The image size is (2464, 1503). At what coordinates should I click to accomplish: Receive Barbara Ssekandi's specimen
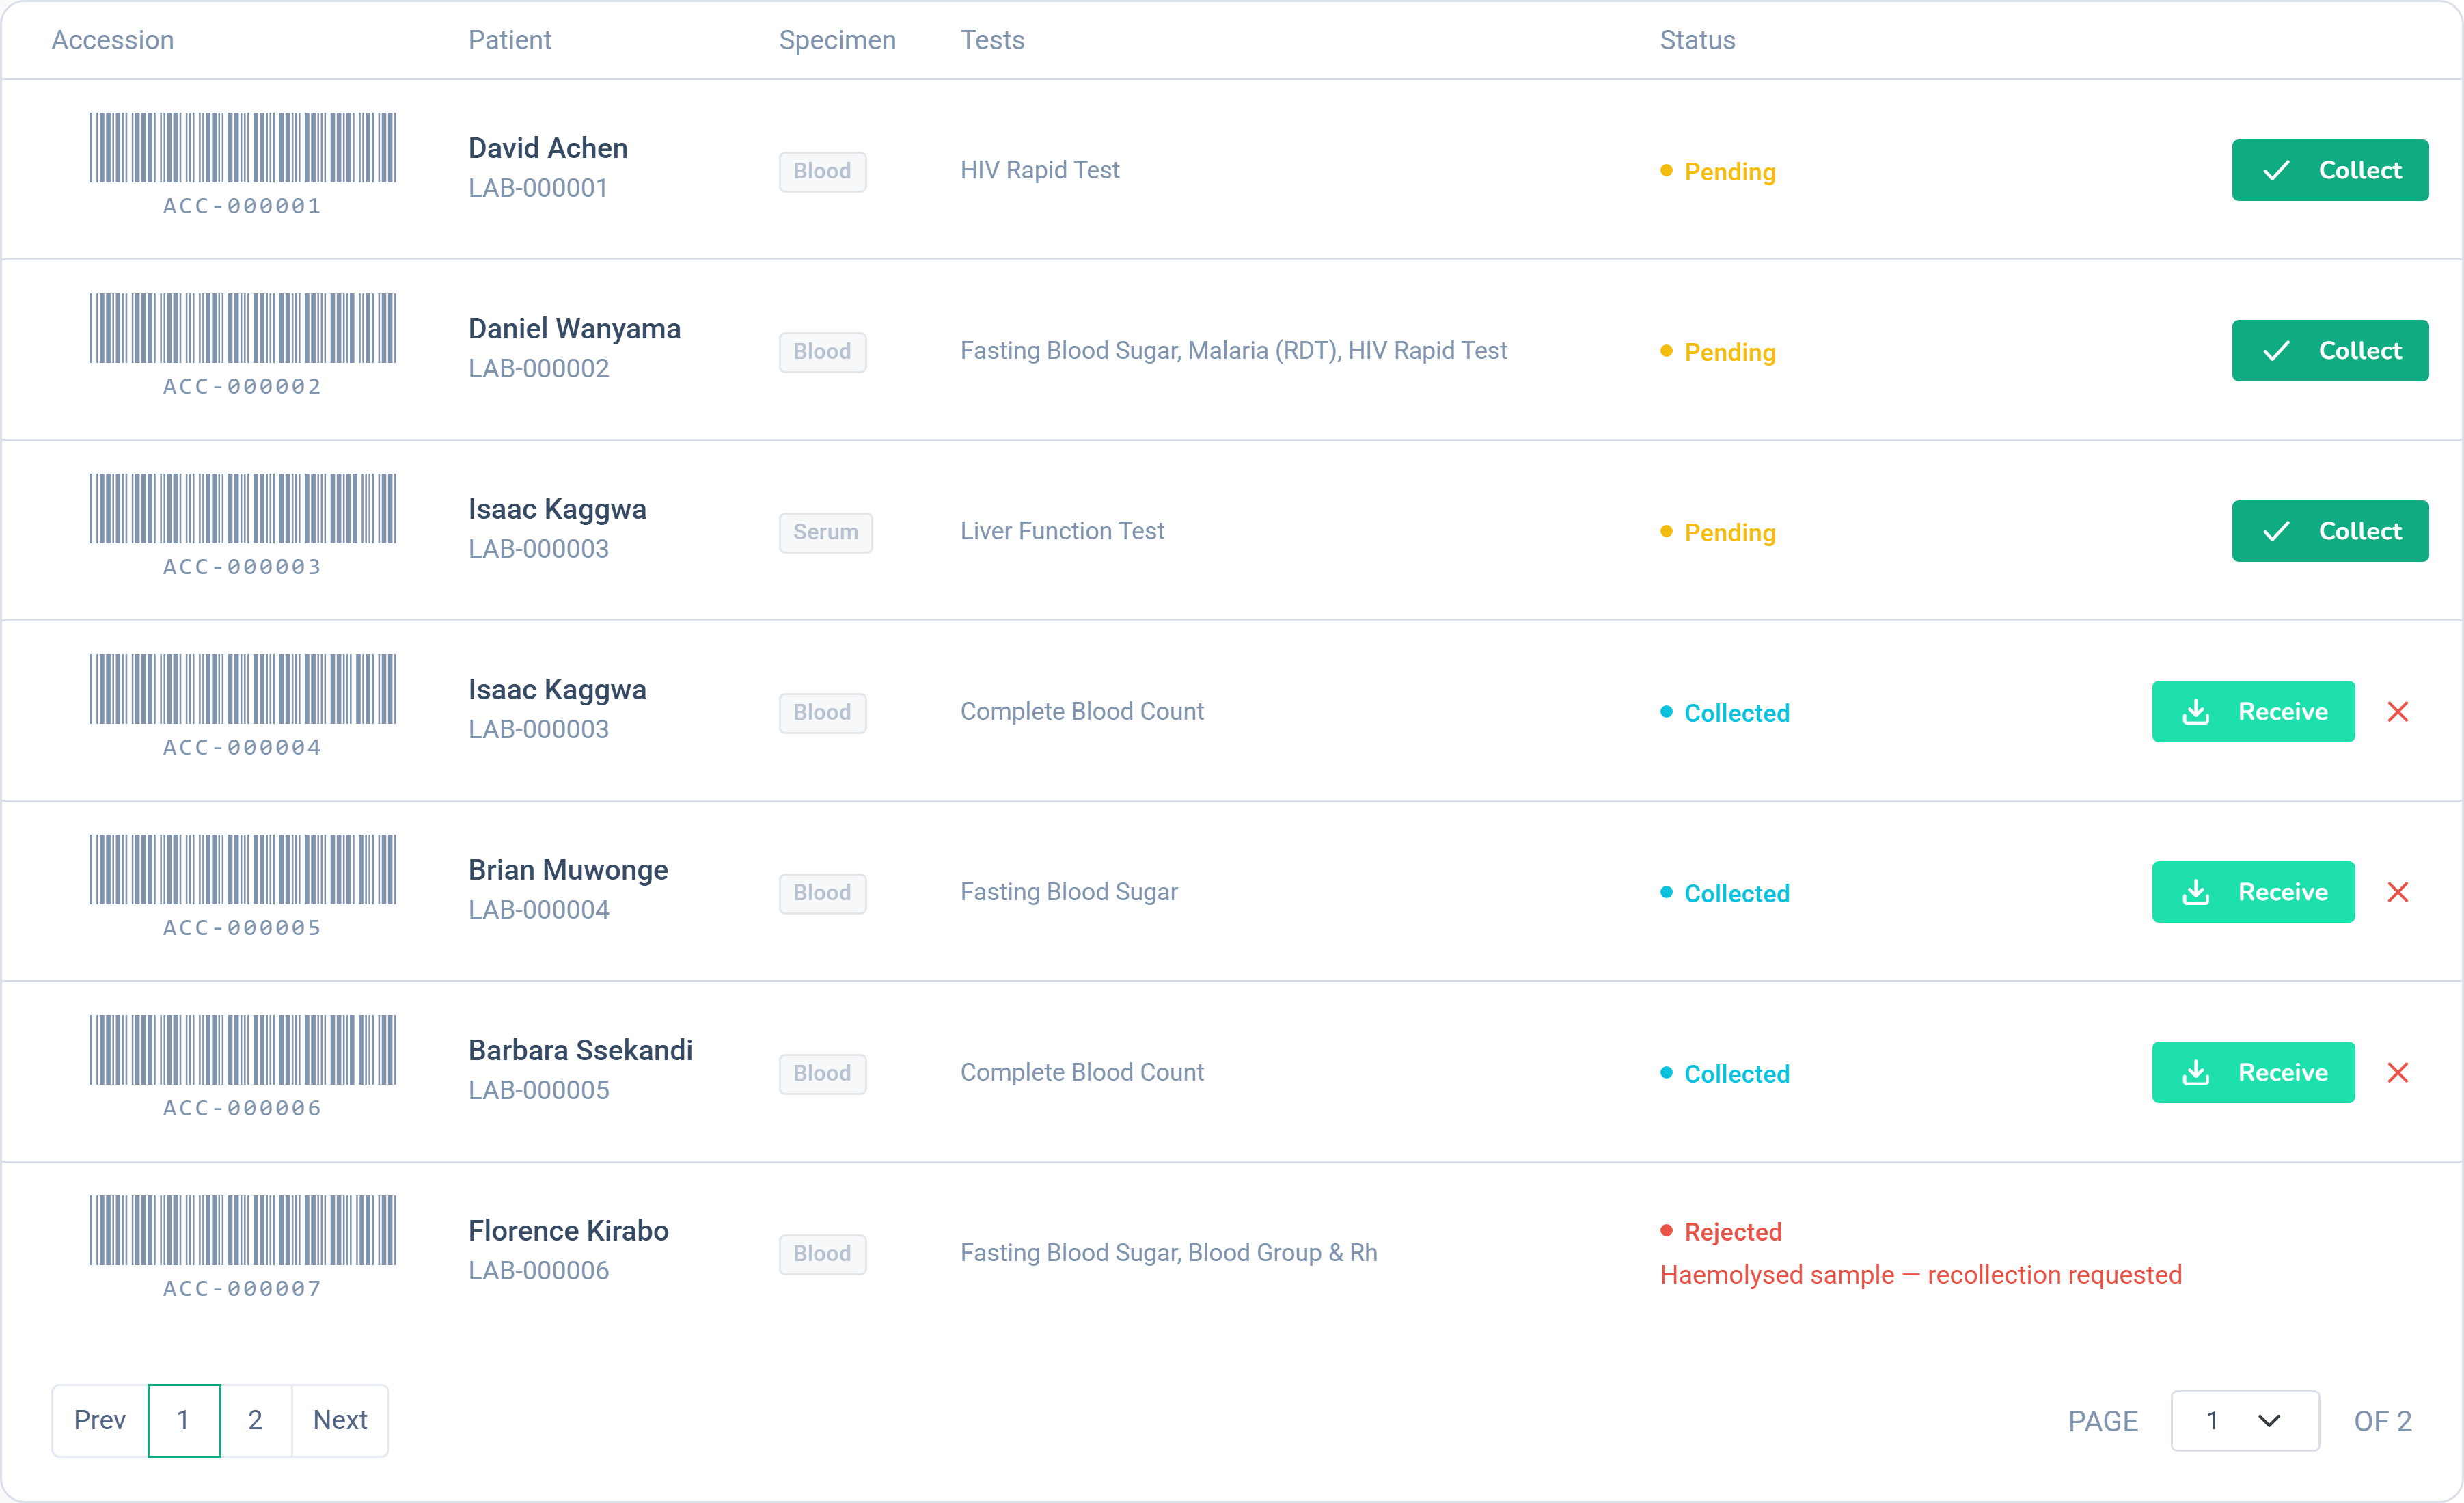[x=2252, y=1073]
